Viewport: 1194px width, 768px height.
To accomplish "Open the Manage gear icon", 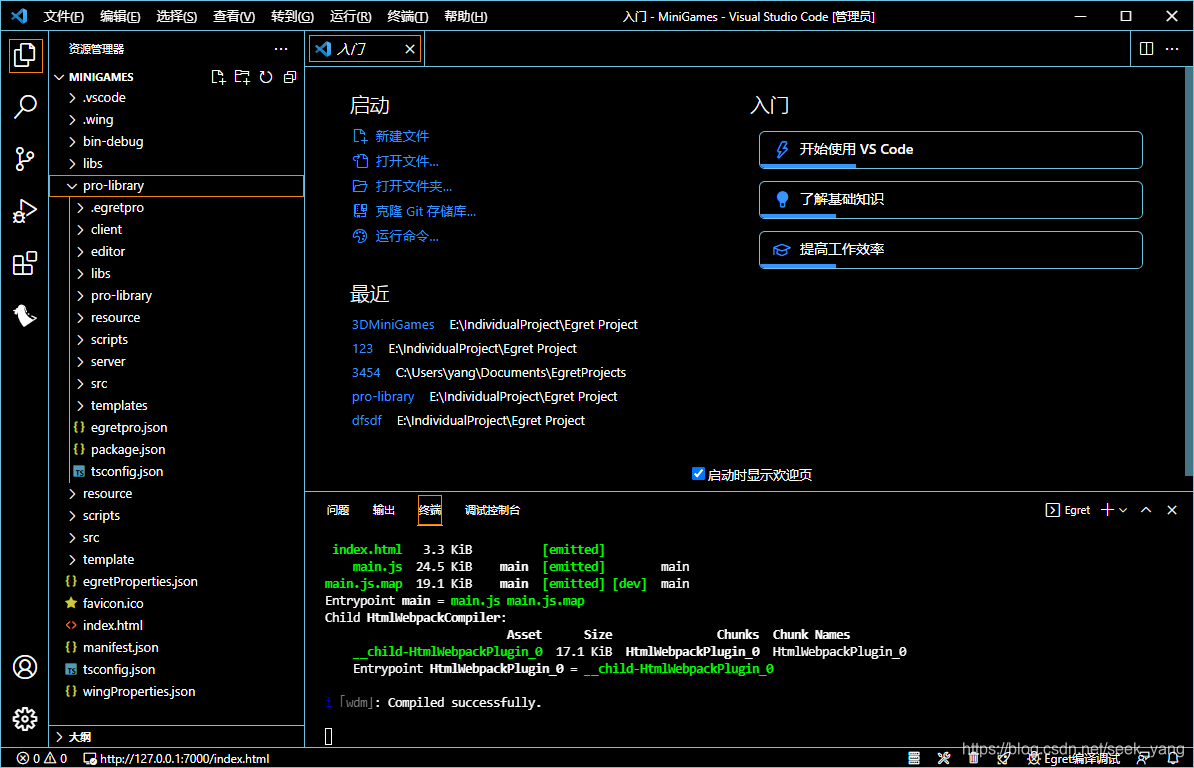I will (x=25, y=719).
